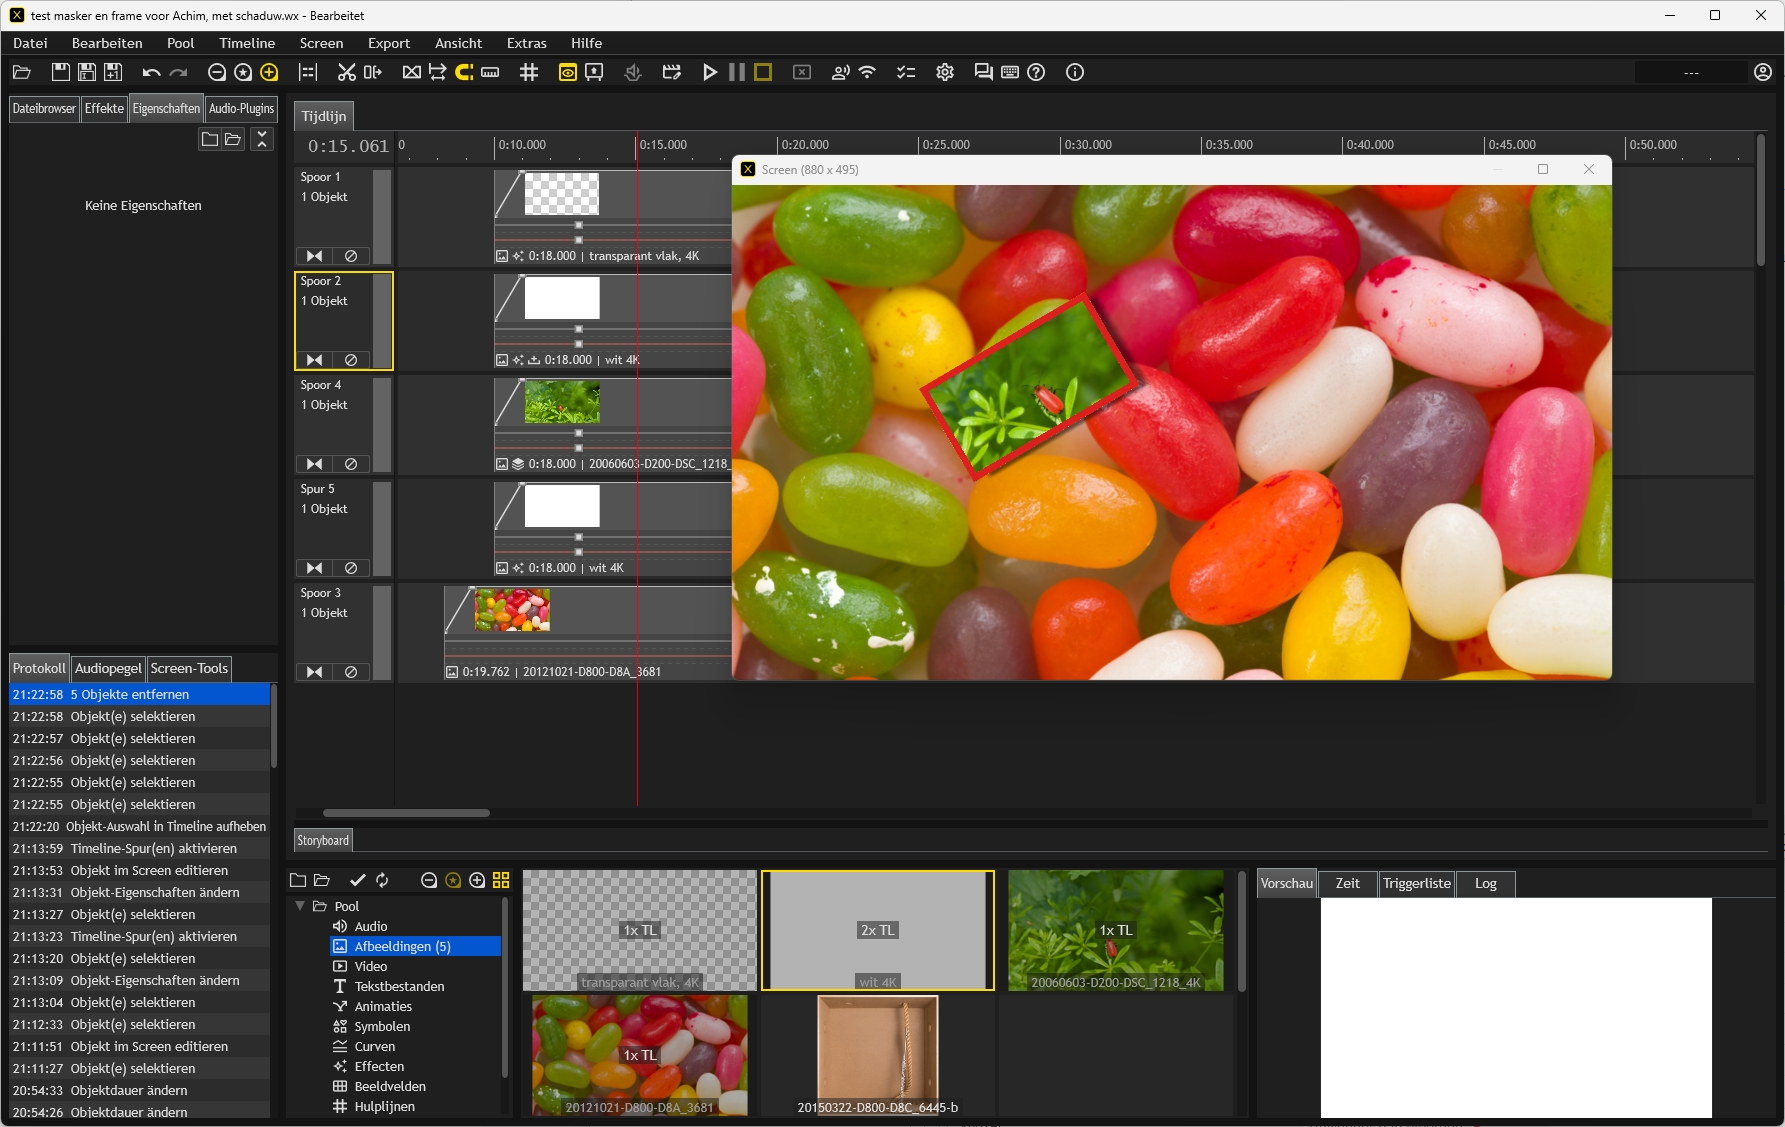Viewport: 1785px width, 1127px height.
Task: Click the Storyboard button
Action: tap(323, 840)
